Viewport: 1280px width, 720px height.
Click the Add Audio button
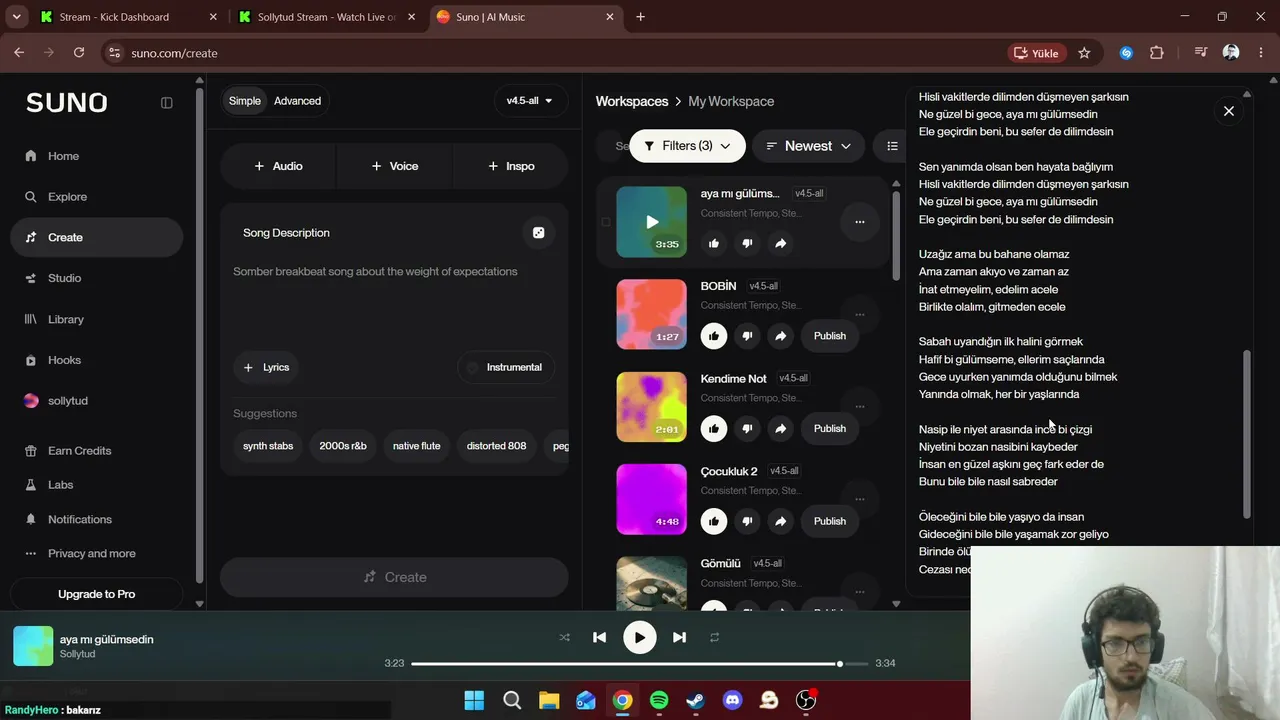pos(278,166)
